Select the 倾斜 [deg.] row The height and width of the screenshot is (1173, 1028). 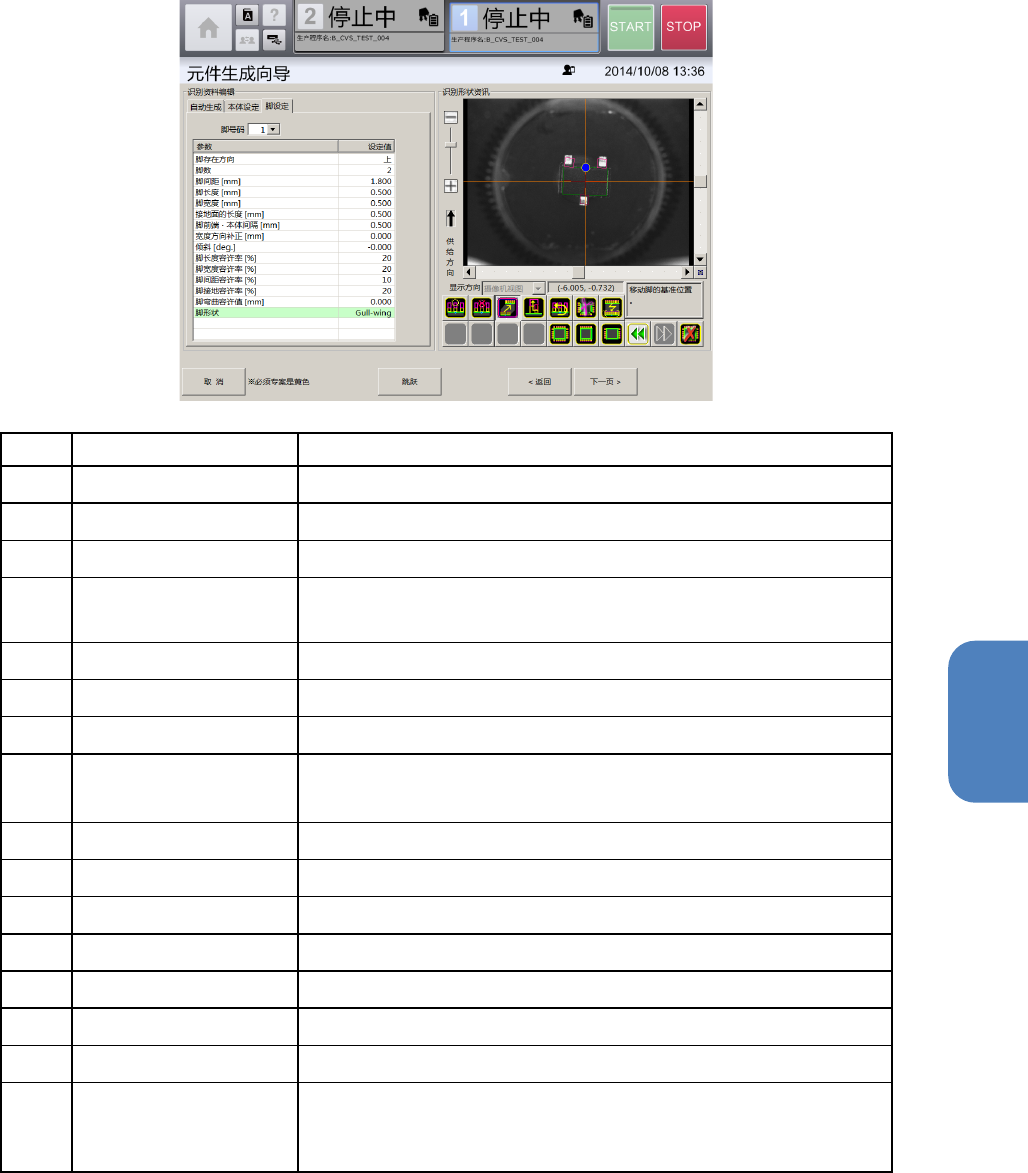coord(293,247)
